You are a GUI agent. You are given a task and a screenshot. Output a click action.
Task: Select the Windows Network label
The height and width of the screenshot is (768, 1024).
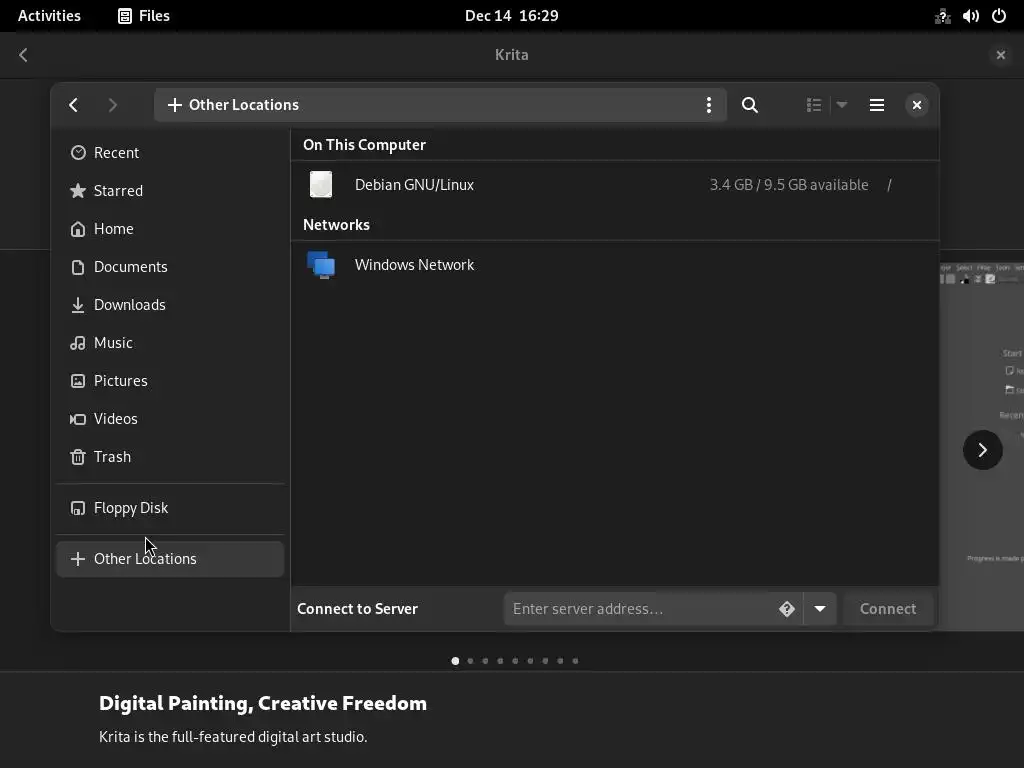click(414, 264)
